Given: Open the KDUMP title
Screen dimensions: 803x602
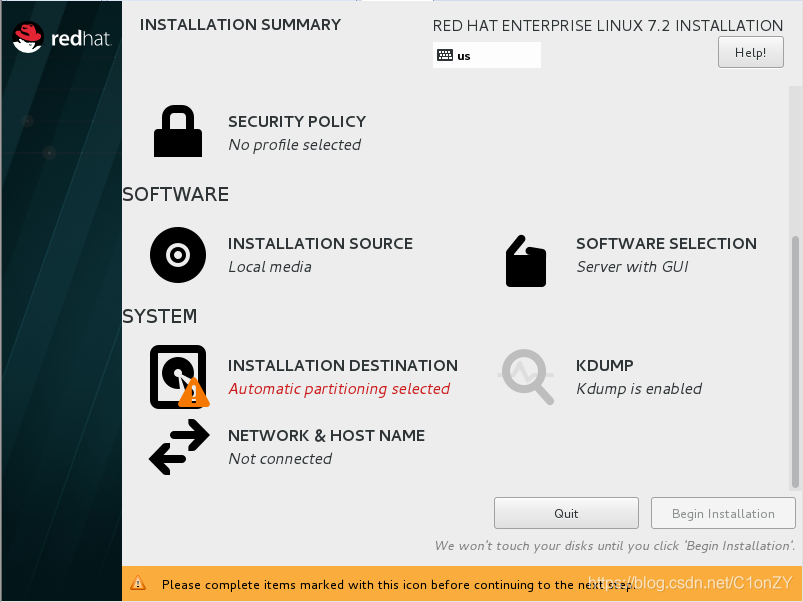Looking at the screenshot, I should point(604,366).
